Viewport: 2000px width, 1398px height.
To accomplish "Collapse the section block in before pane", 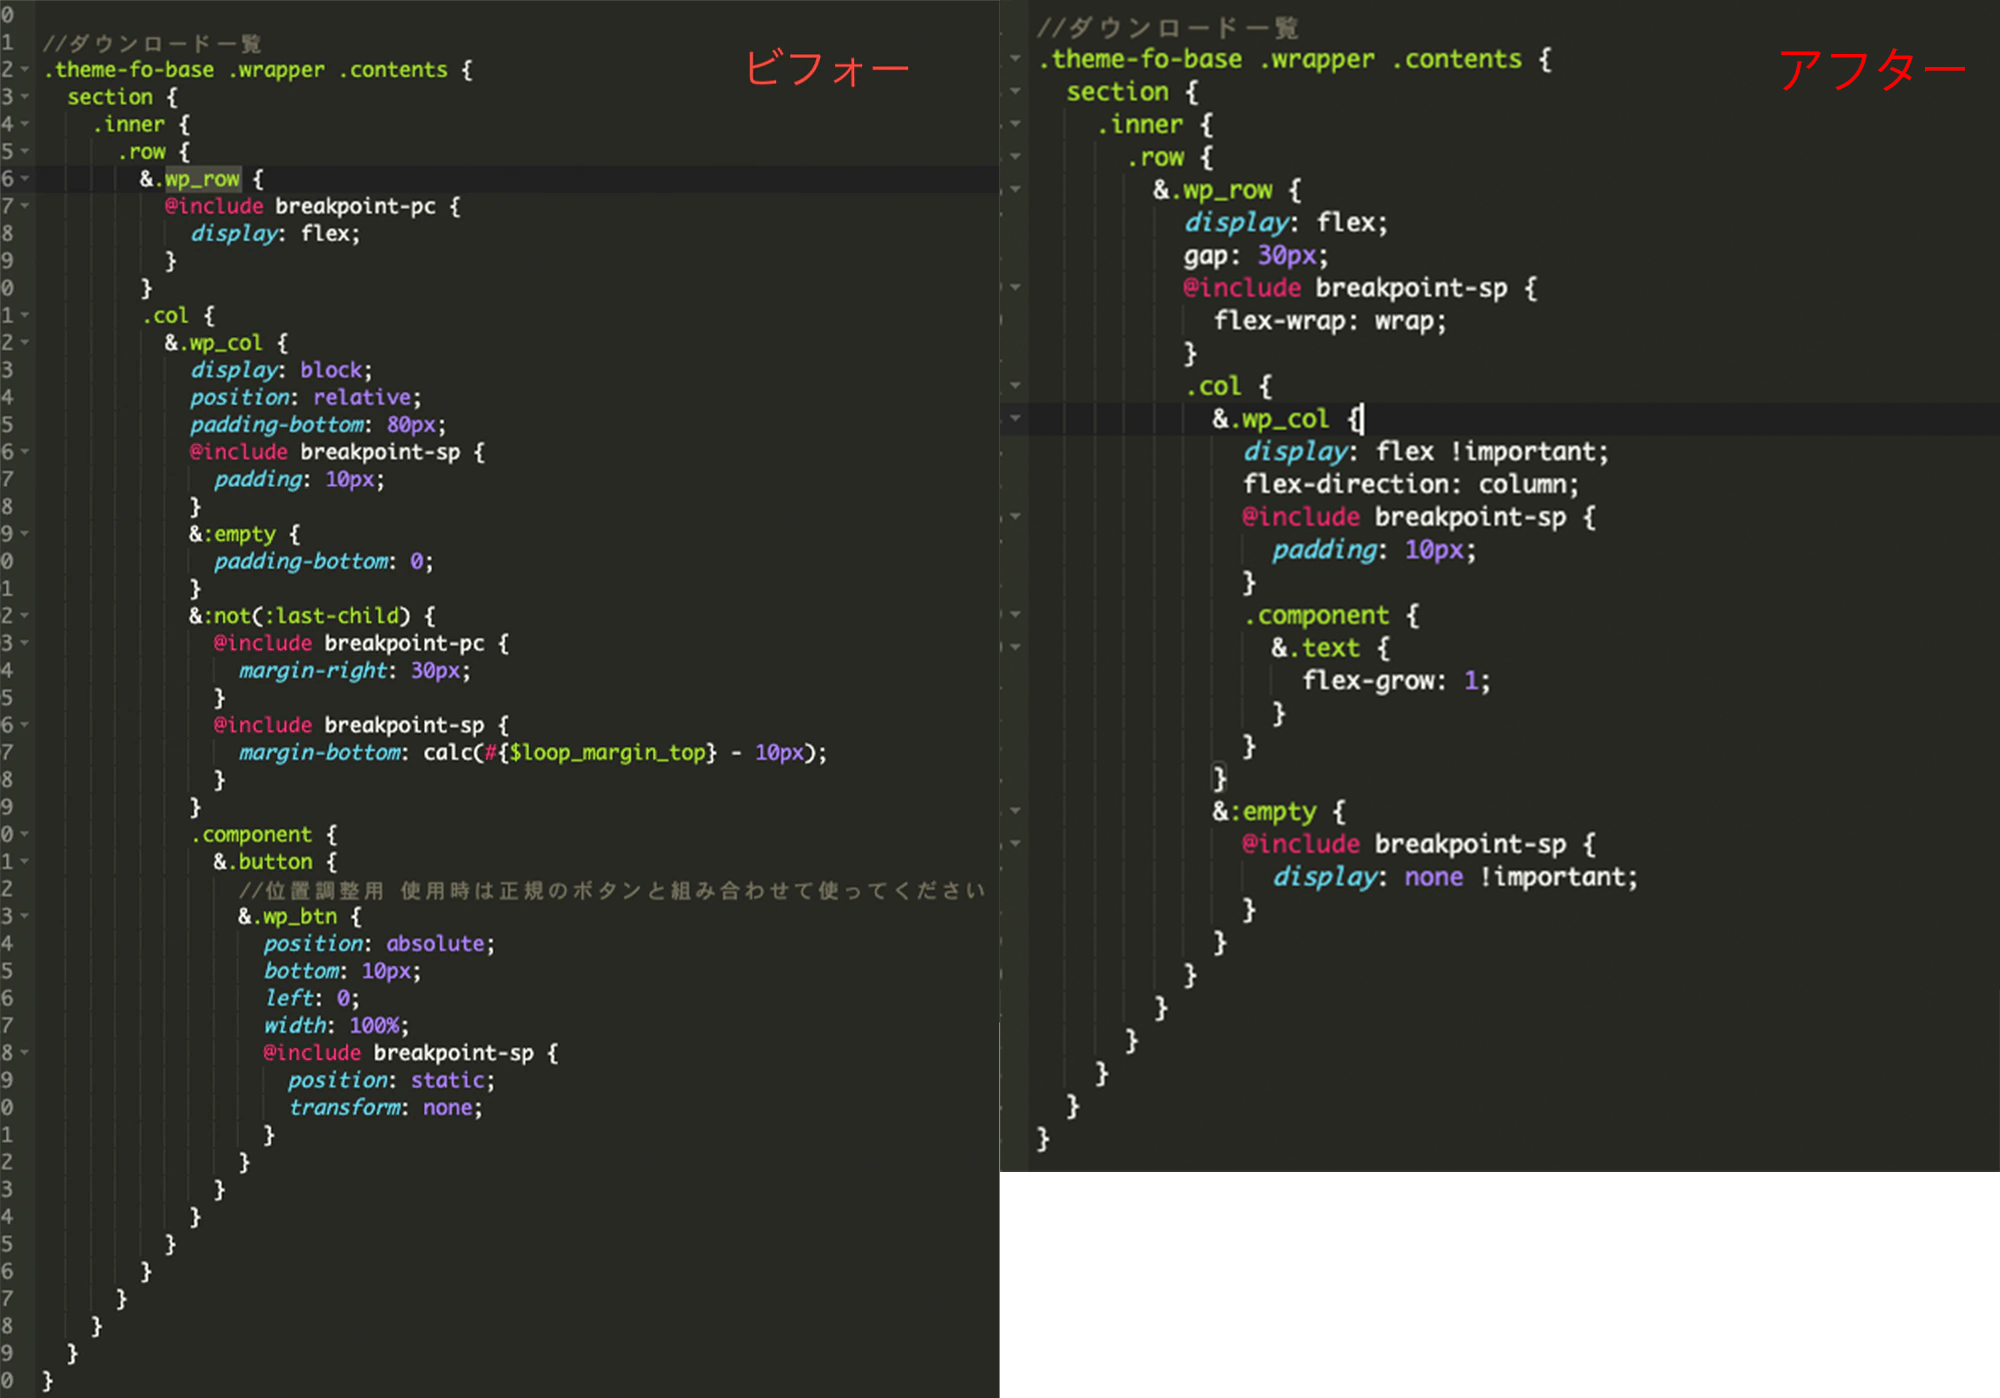I will click(24, 97).
